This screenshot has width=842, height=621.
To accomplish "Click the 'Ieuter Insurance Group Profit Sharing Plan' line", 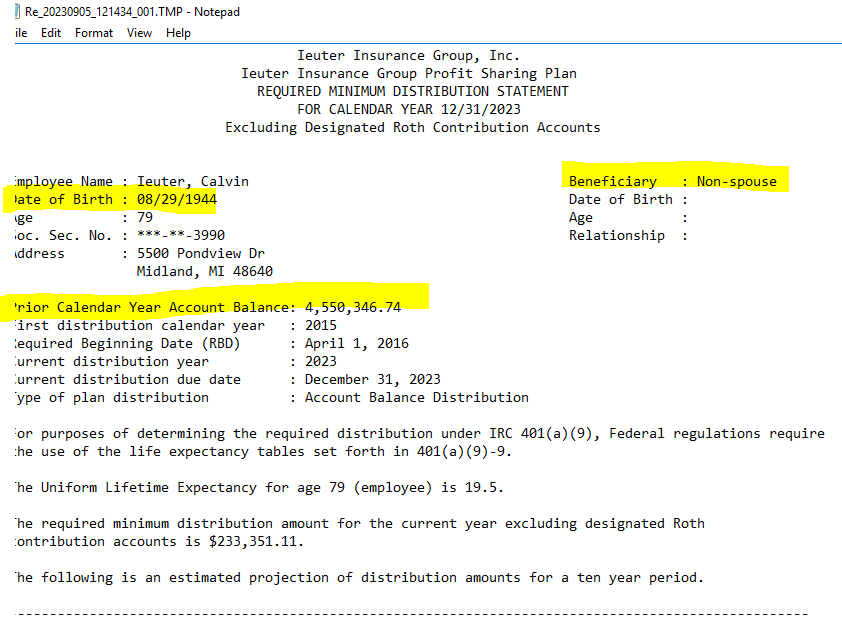I will [x=409, y=73].
